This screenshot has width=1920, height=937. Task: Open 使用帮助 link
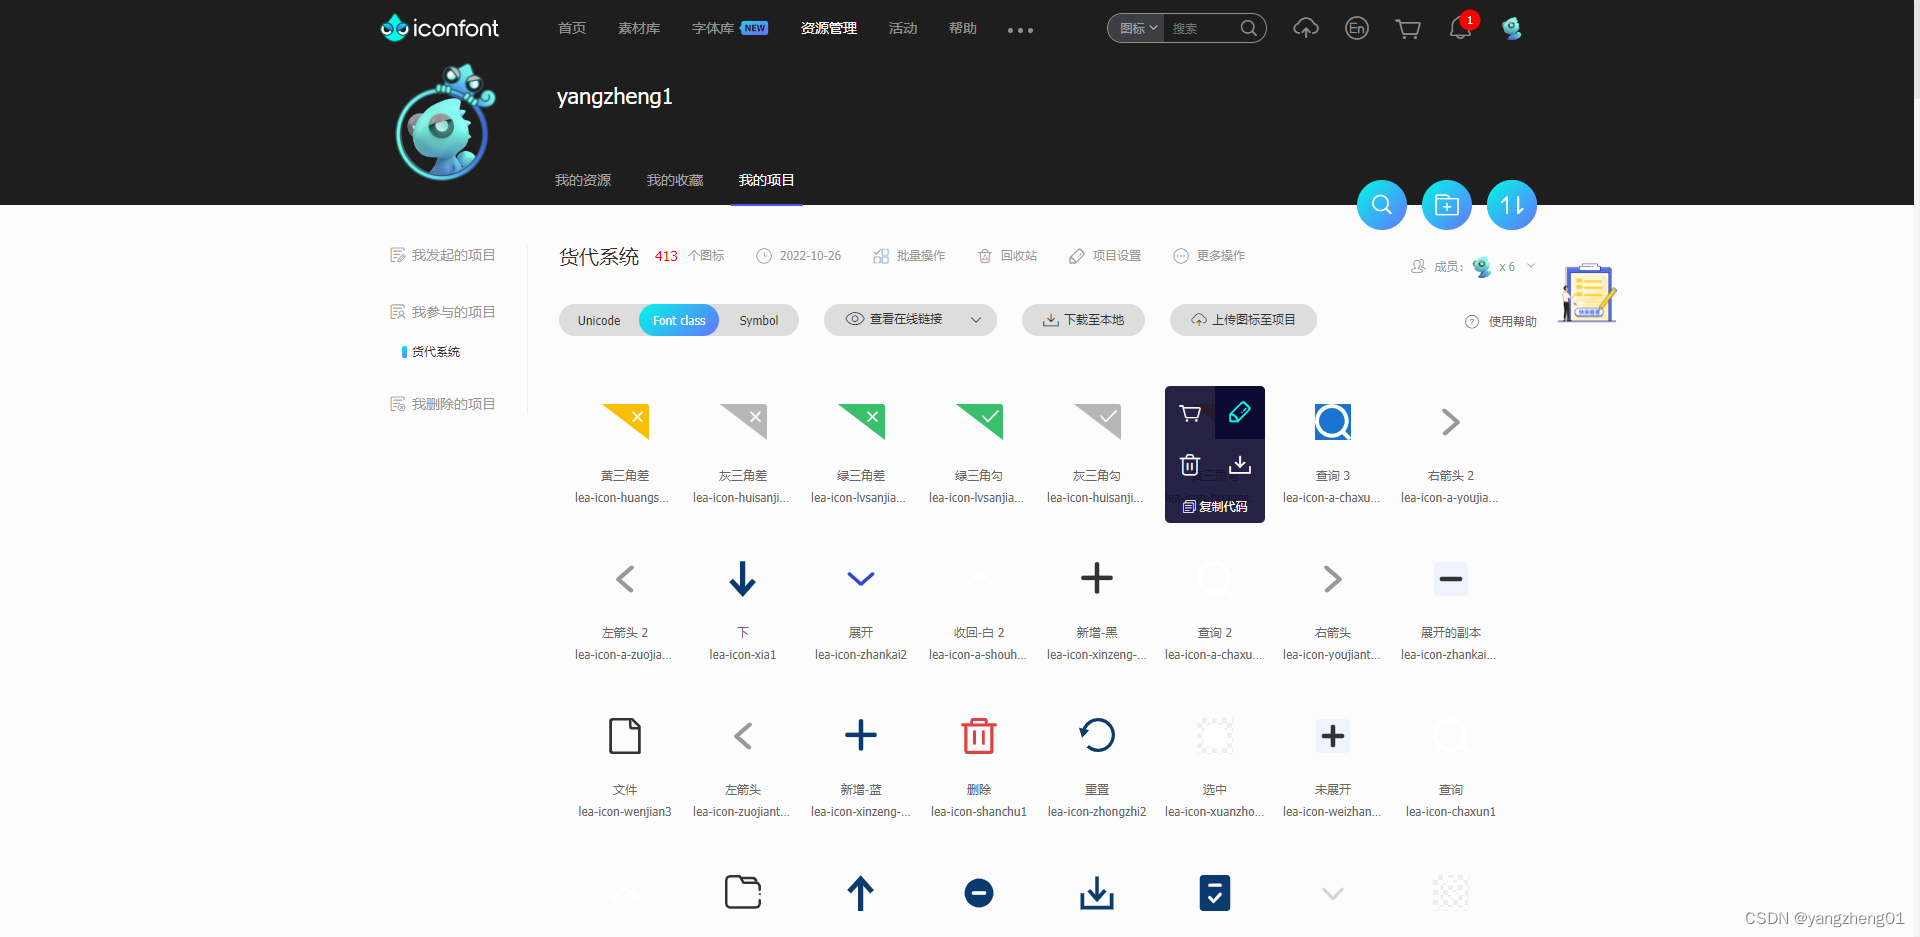click(1501, 322)
